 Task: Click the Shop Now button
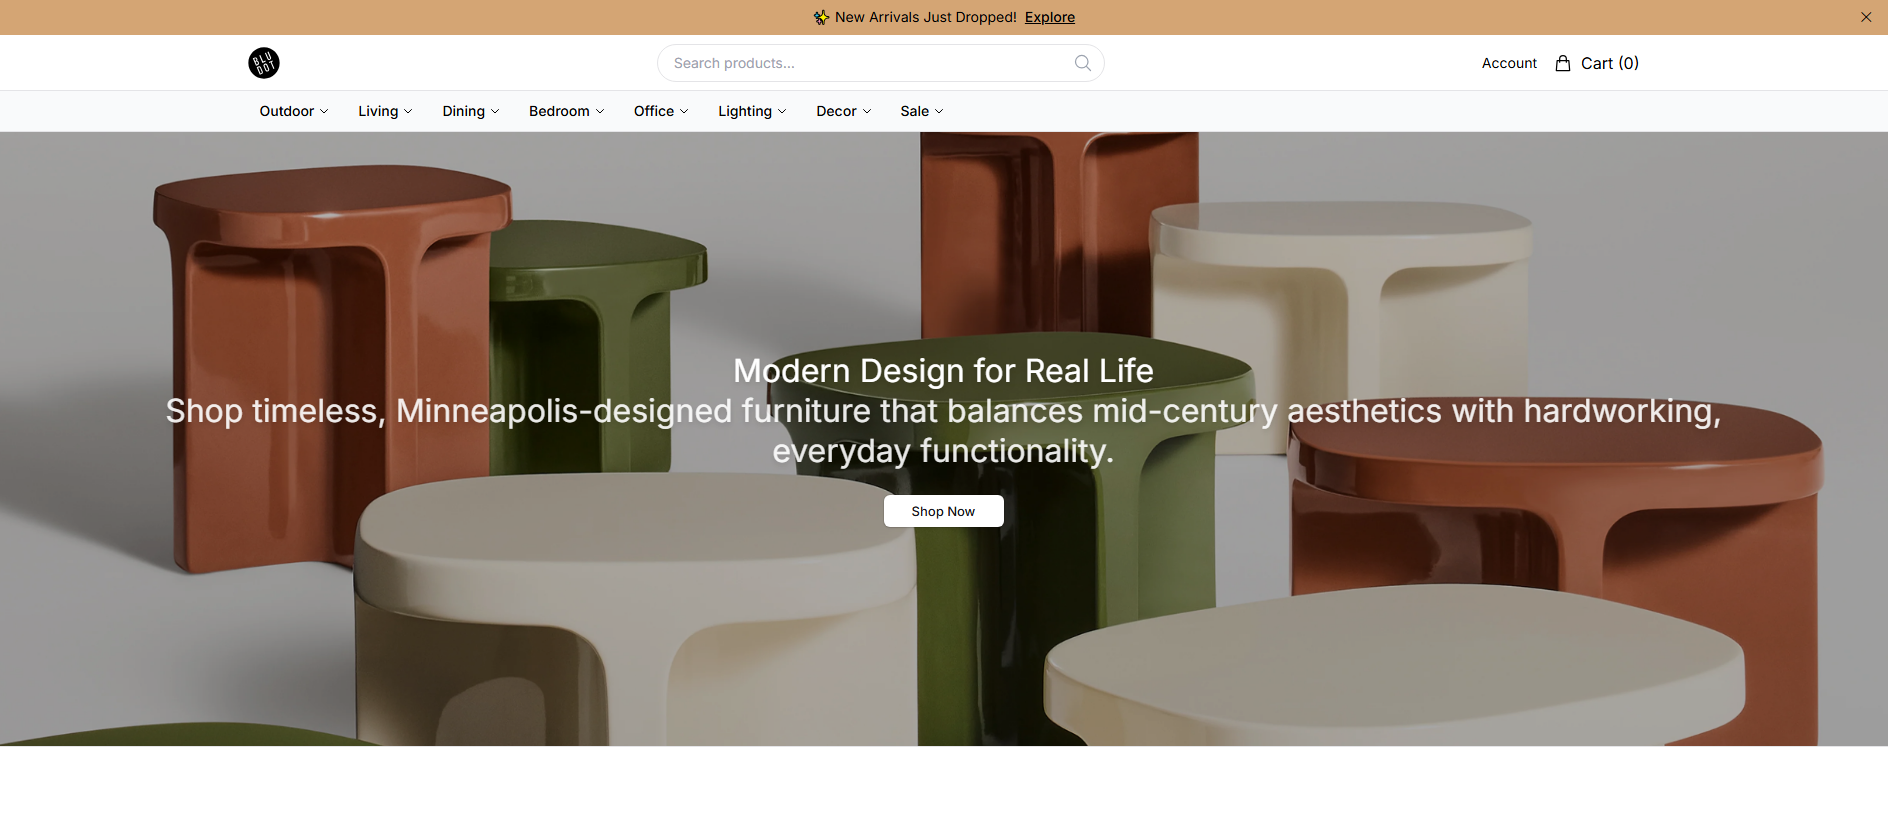coord(943,511)
